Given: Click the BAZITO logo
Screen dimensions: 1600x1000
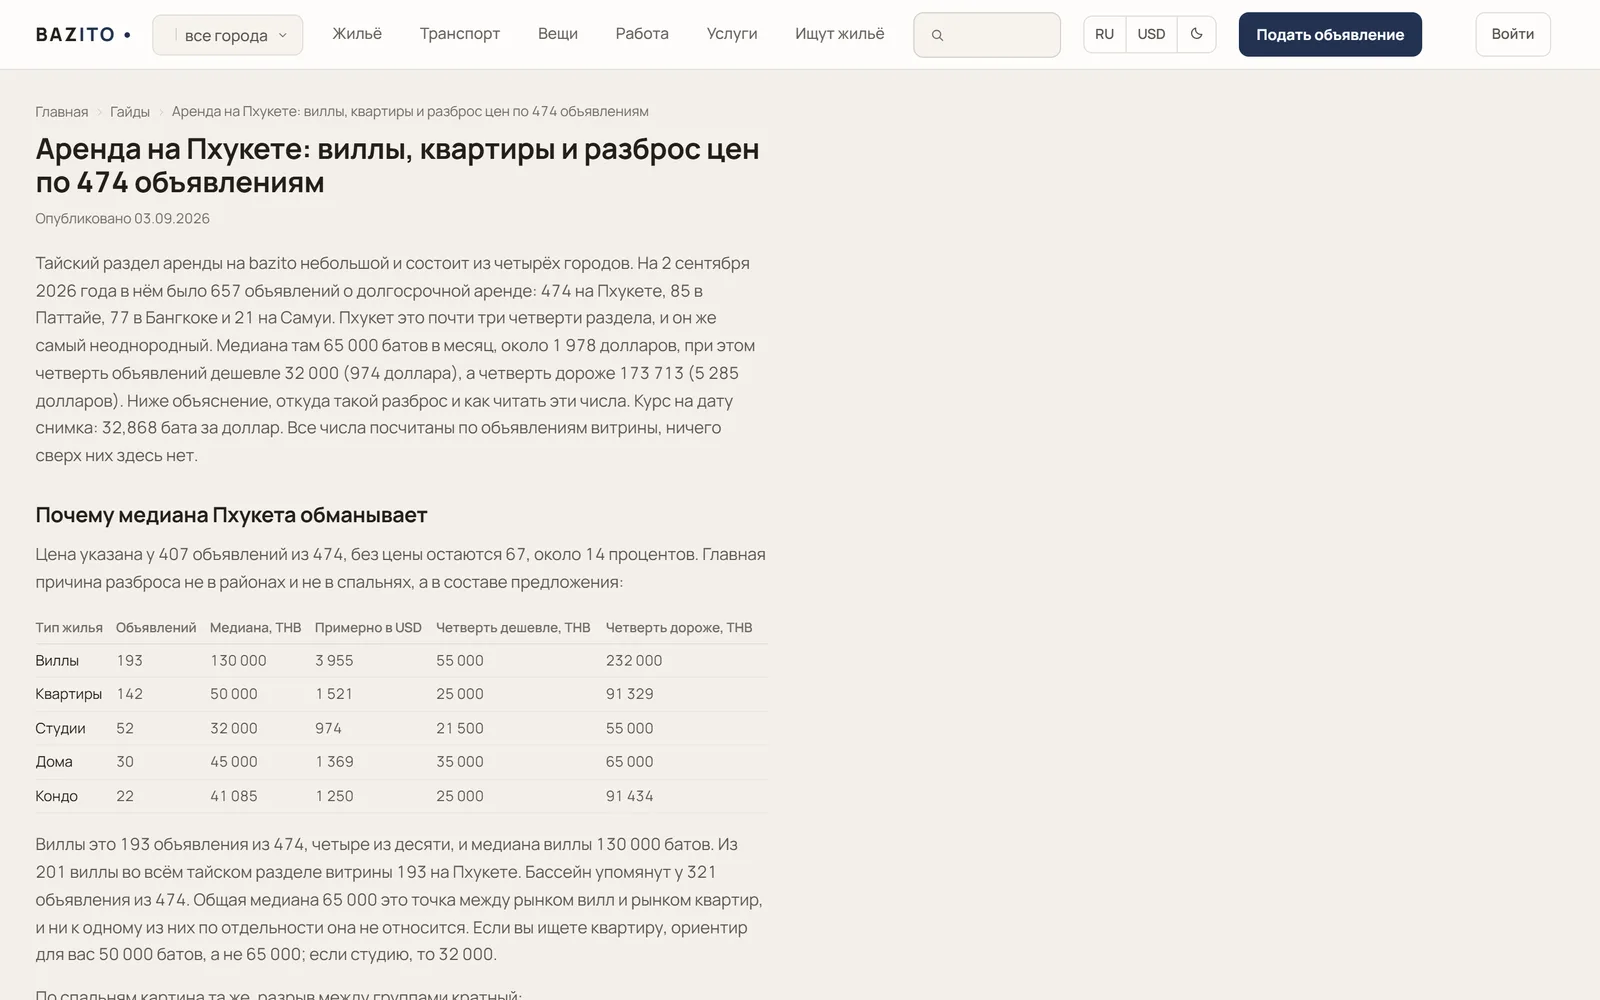Looking at the screenshot, I should pyautogui.click(x=83, y=34).
